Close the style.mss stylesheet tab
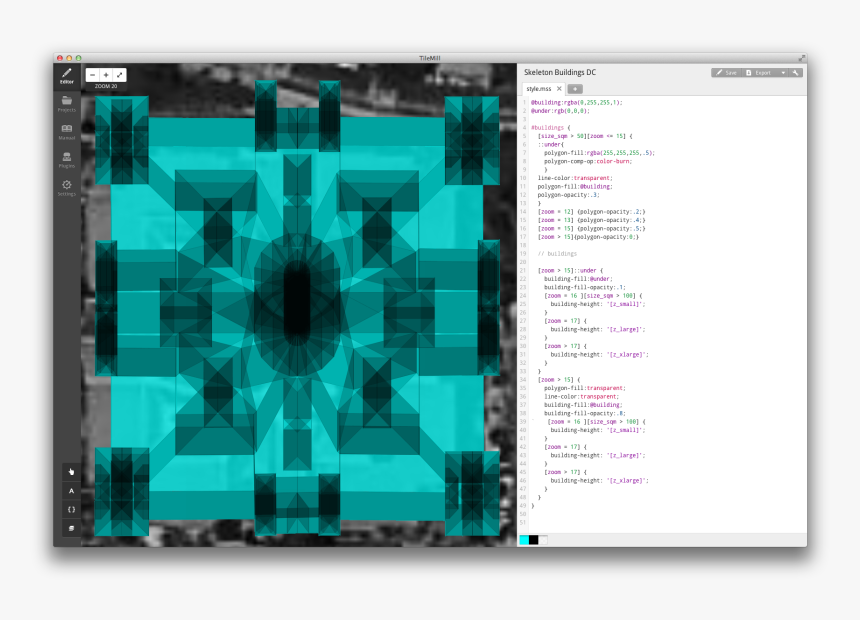Image resolution: width=860 pixels, height=620 pixels. [x=559, y=89]
